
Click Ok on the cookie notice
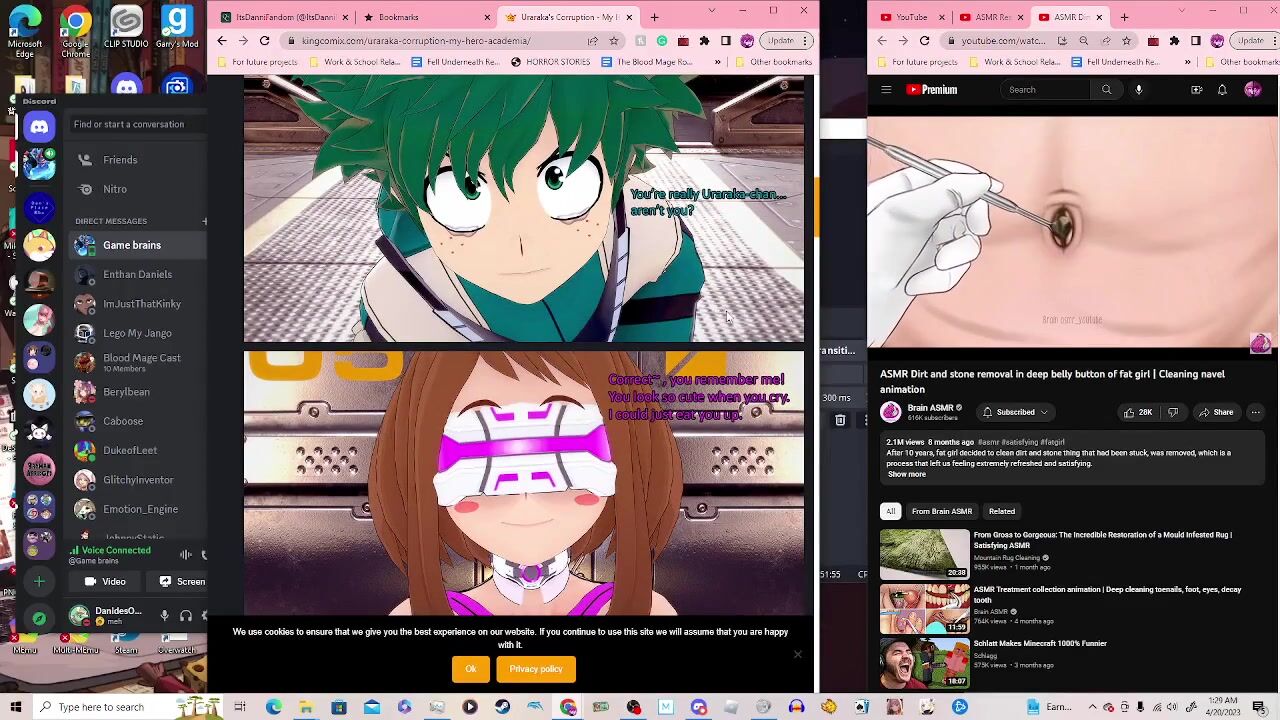pyautogui.click(x=470, y=669)
